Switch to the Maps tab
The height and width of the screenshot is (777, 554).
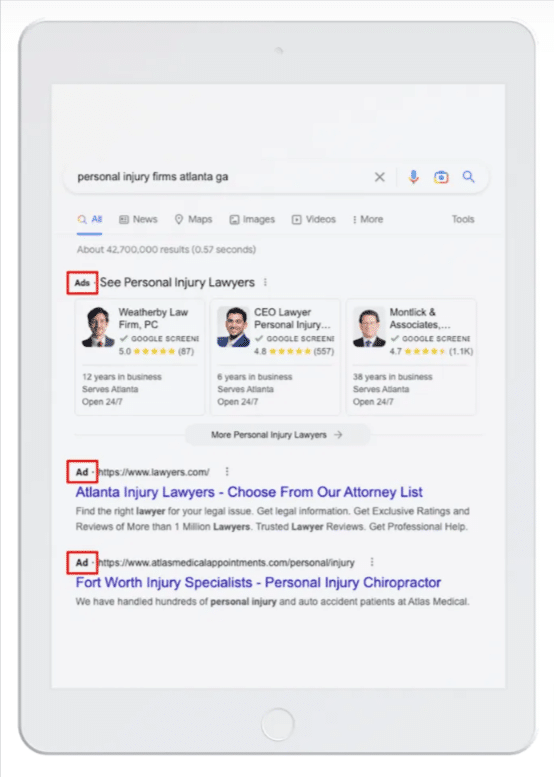tap(193, 219)
